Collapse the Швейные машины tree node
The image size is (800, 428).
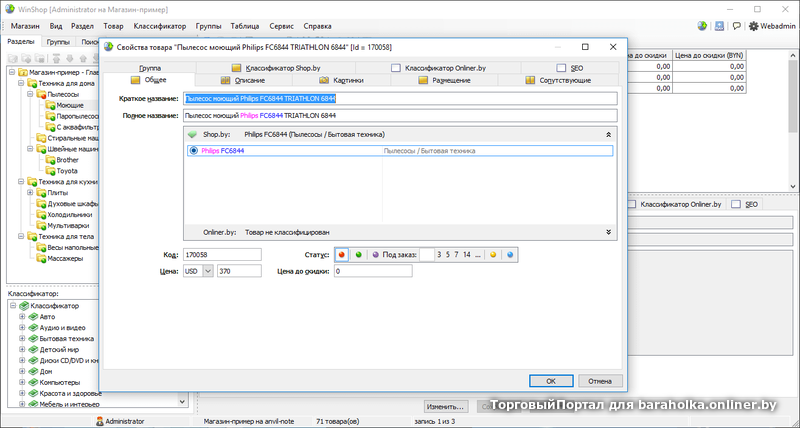[x=30, y=149]
